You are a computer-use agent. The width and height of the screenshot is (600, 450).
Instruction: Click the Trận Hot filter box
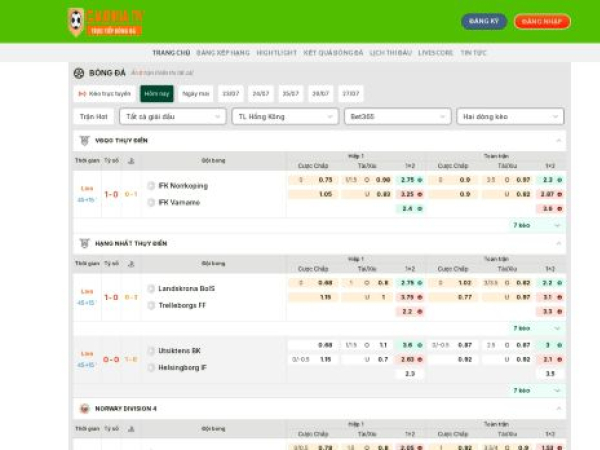(93, 117)
